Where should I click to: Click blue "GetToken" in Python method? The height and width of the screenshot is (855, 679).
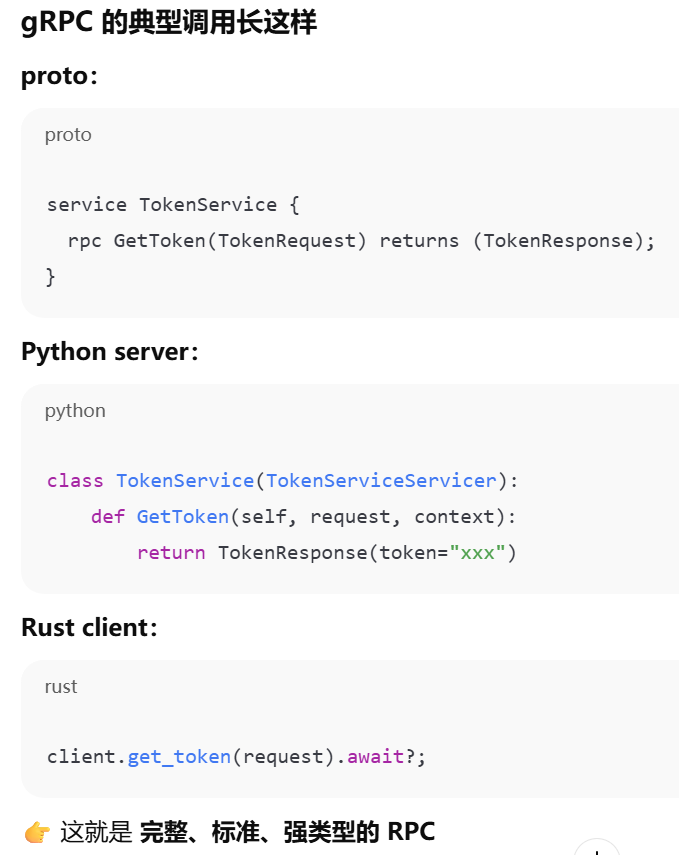tap(183, 516)
